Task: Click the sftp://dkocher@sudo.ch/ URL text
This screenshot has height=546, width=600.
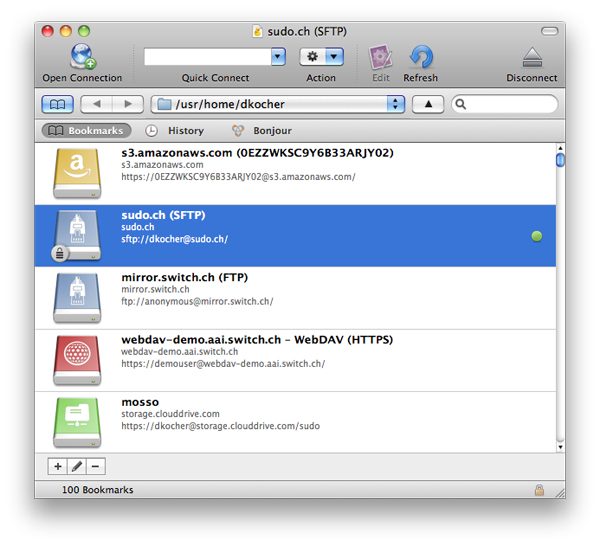Action: [174, 239]
